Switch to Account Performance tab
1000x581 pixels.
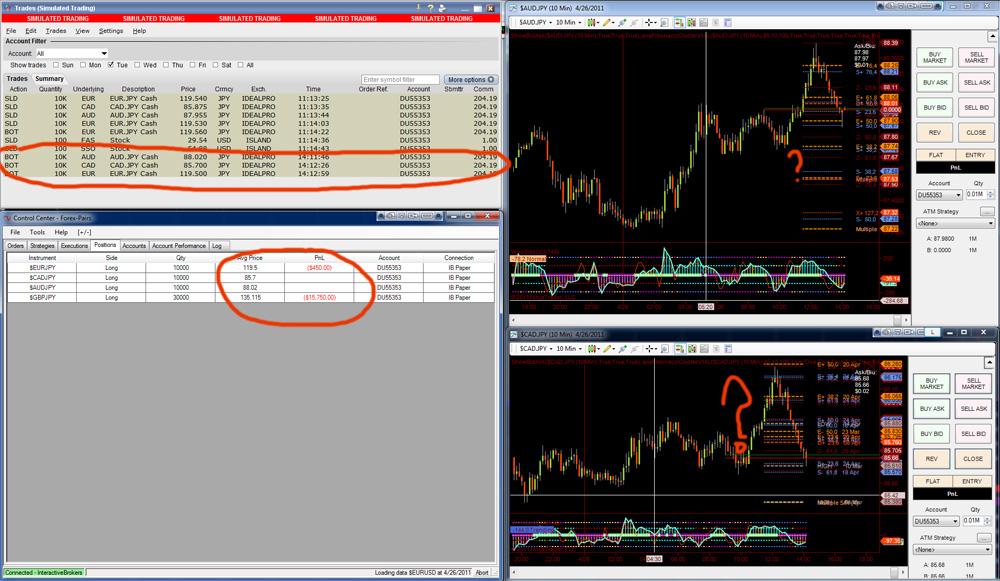point(179,246)
